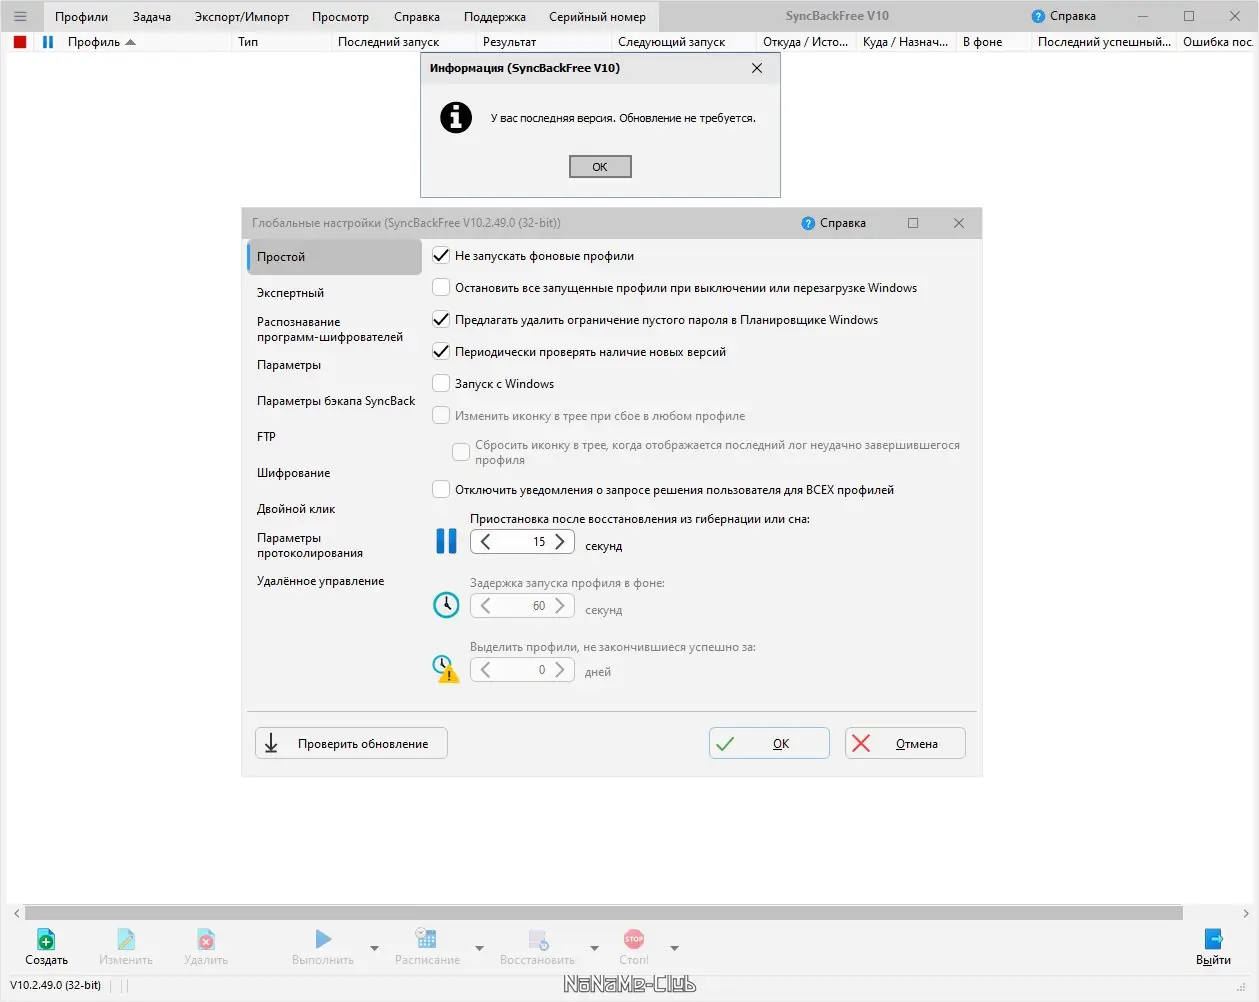Open the Двойной клик settings category
1259x1002 pixels.
pyautogui.click(x=334, y=509)
